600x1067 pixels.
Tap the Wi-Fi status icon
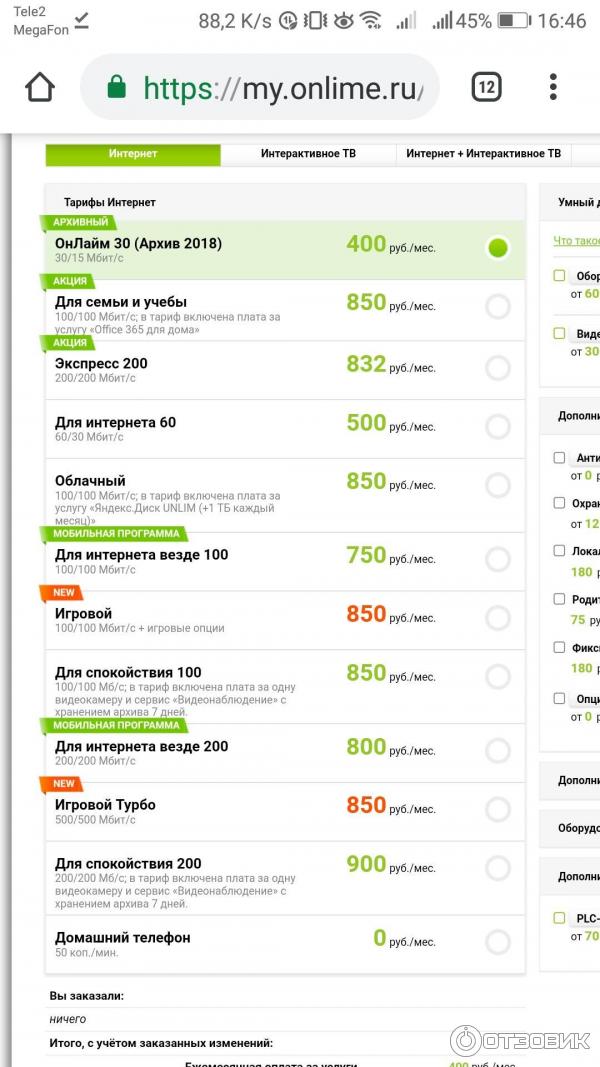point(371,21)
